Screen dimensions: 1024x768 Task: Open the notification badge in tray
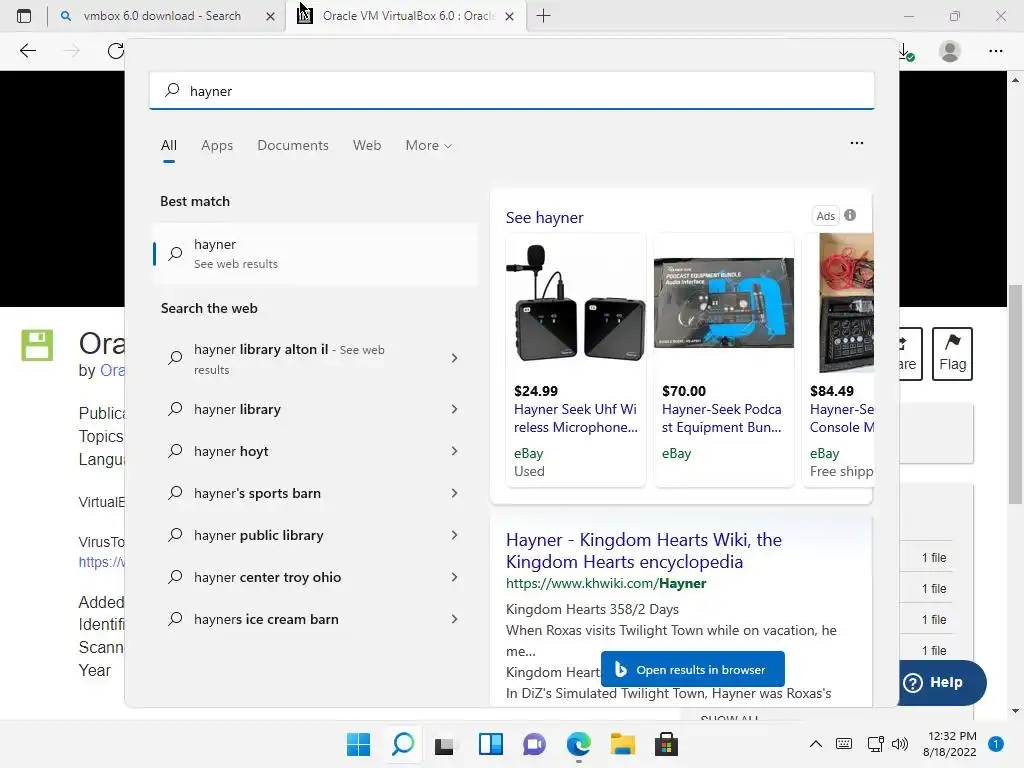click(996, 744)
